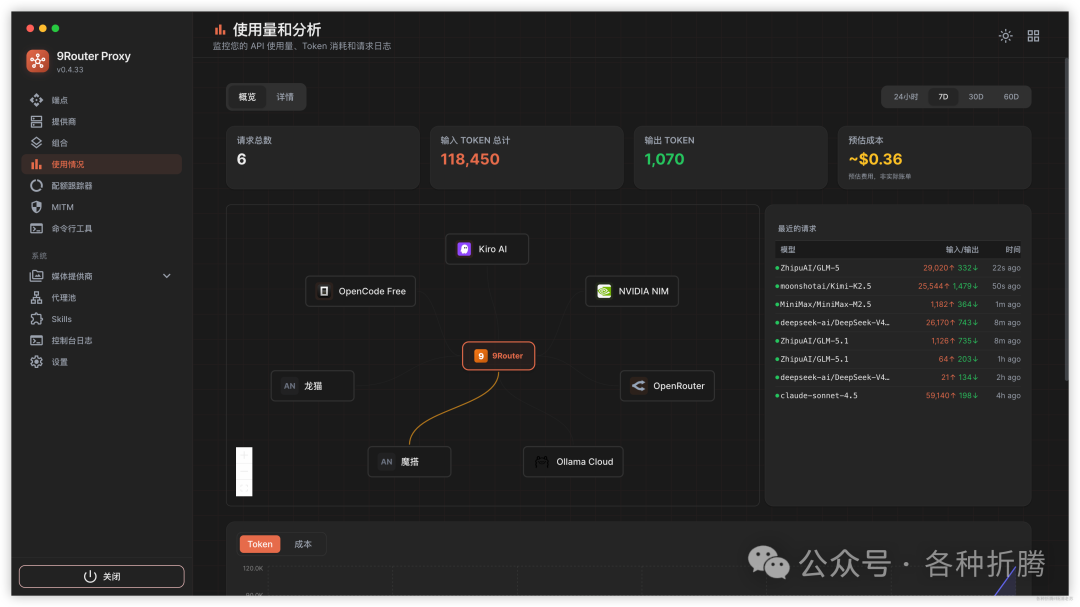Open the 设置 gear icon
The height and width of the screenshot is (607, 1080).
click(37, 361)
